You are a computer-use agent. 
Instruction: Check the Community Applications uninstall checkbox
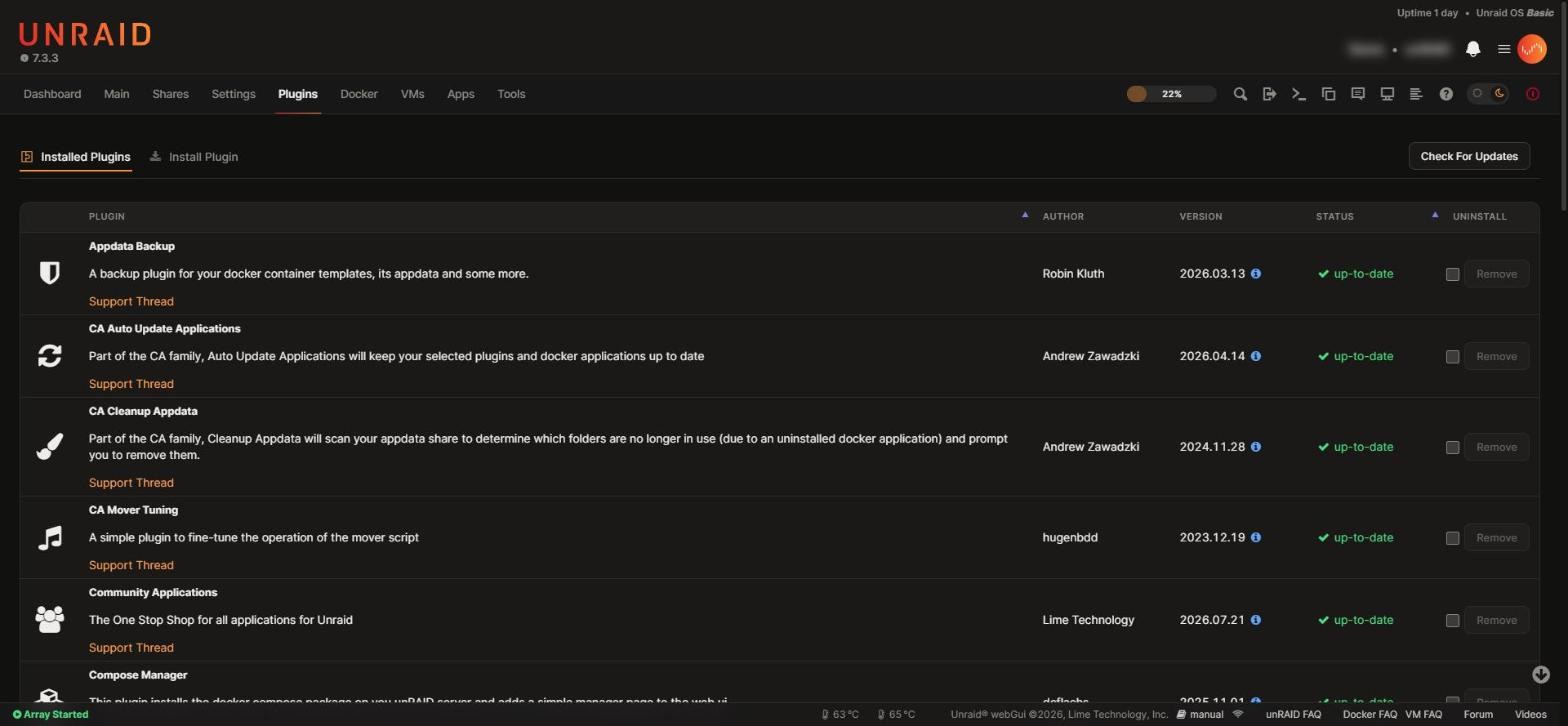coord(1453,621)
